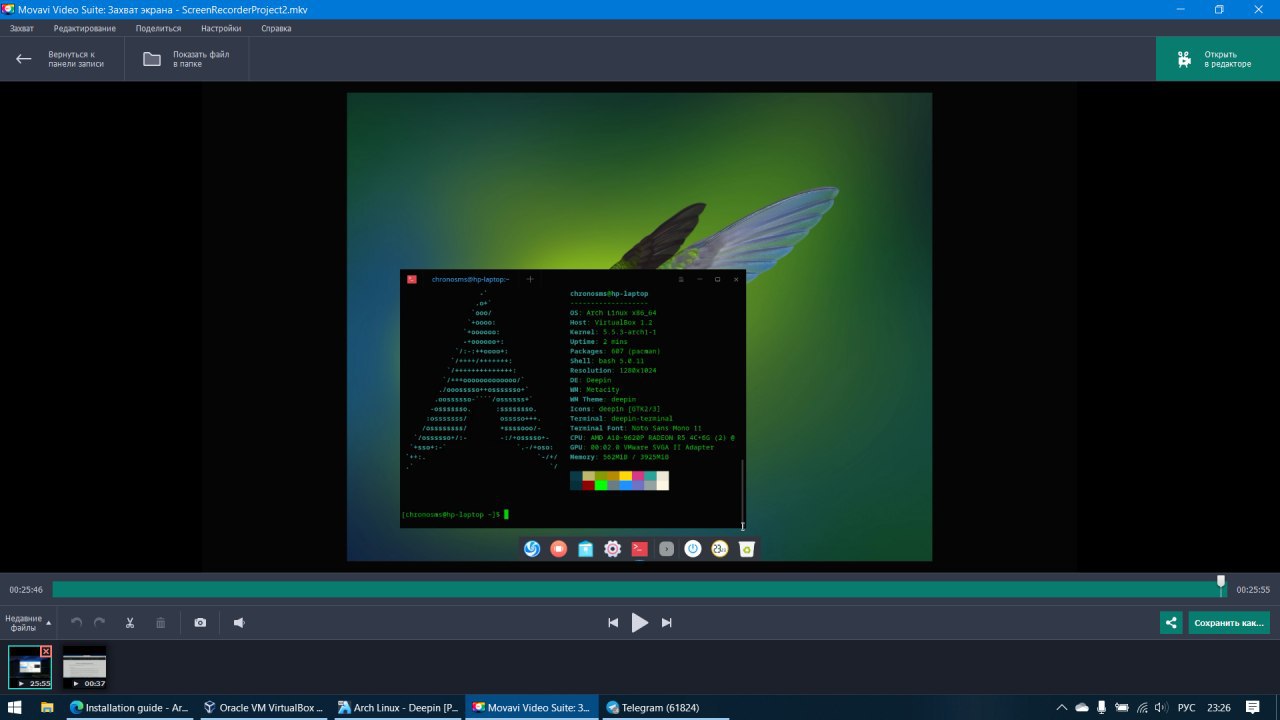The image size is (1280, 720).
Task: Open the Поделиться menu
Action: pyautogui.click(x=158, y=28)
